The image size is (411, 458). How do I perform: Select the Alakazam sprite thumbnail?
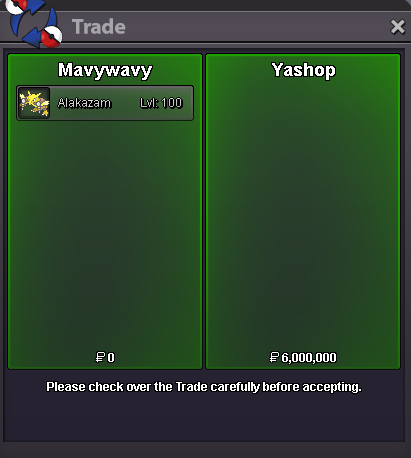click(x=34, y=103)
